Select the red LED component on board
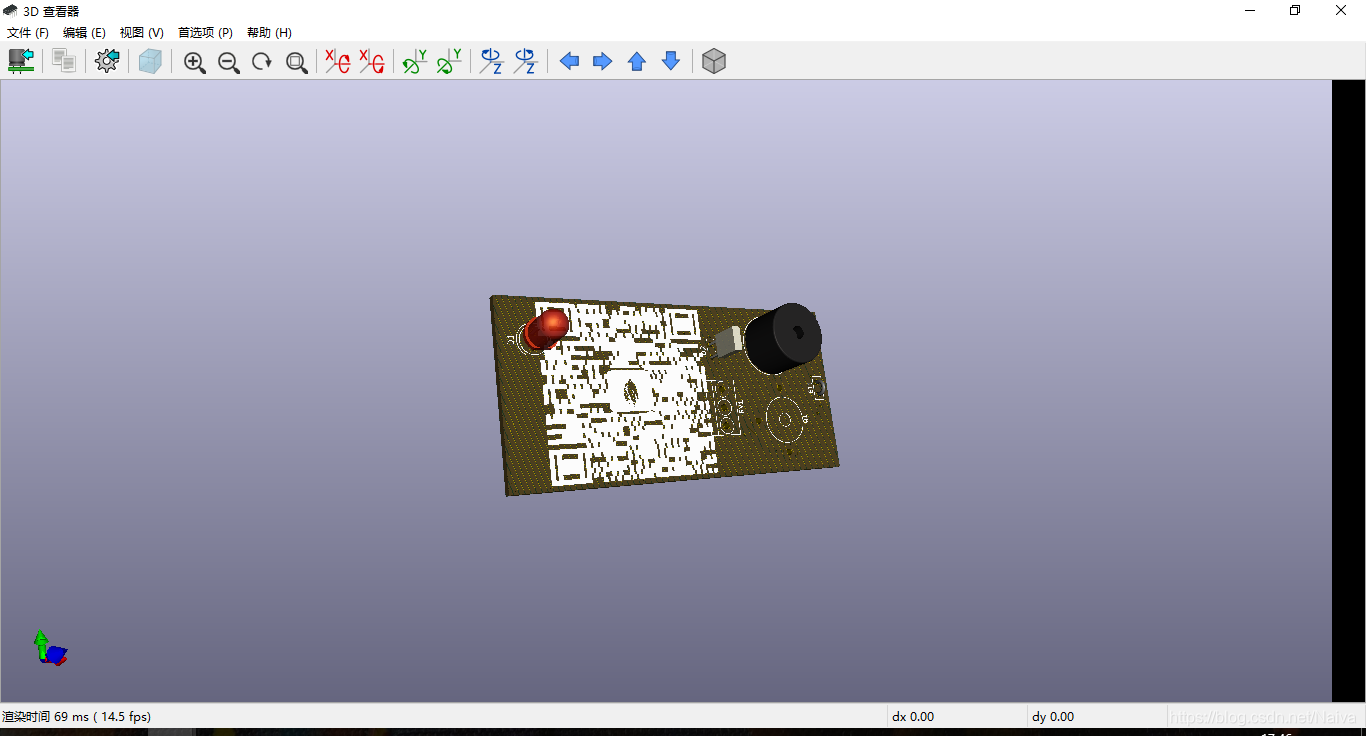This screenshot has height=736, width=1366. (545, 328)
